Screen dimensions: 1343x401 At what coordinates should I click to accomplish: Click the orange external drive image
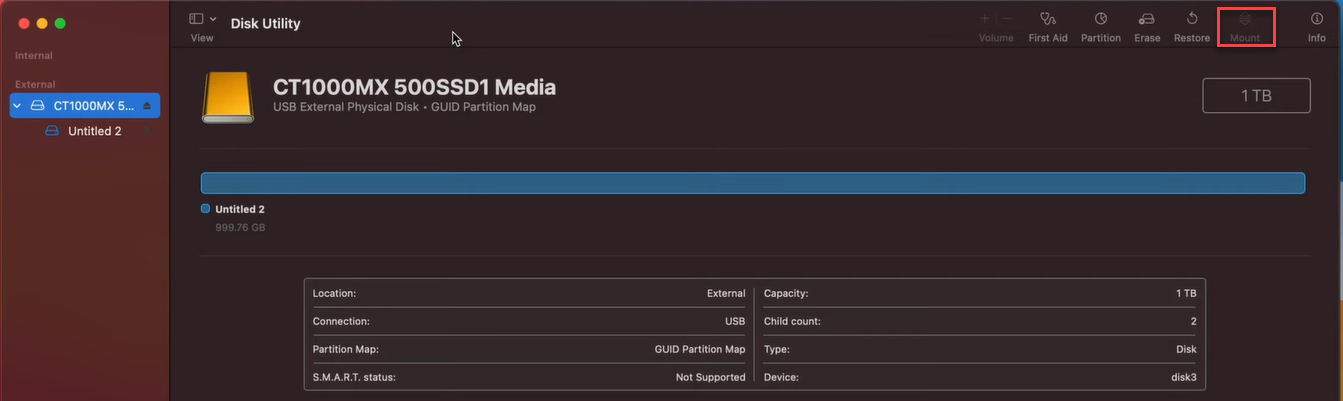pyautogui.click(x=228, y=97)
